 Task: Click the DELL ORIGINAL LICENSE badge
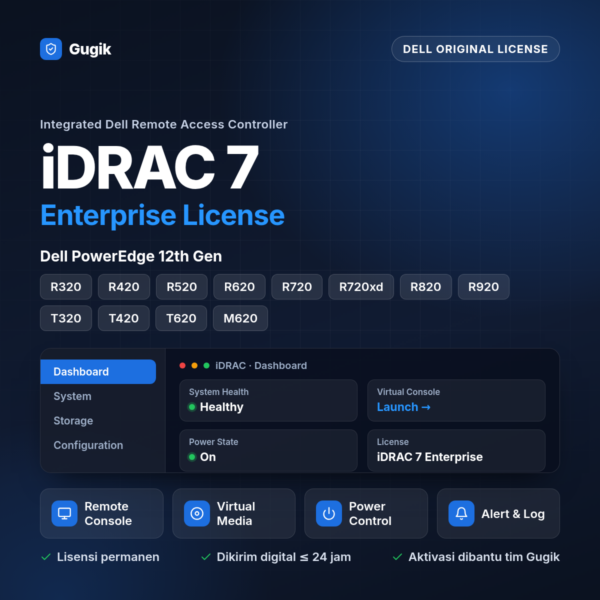[475, 49]
